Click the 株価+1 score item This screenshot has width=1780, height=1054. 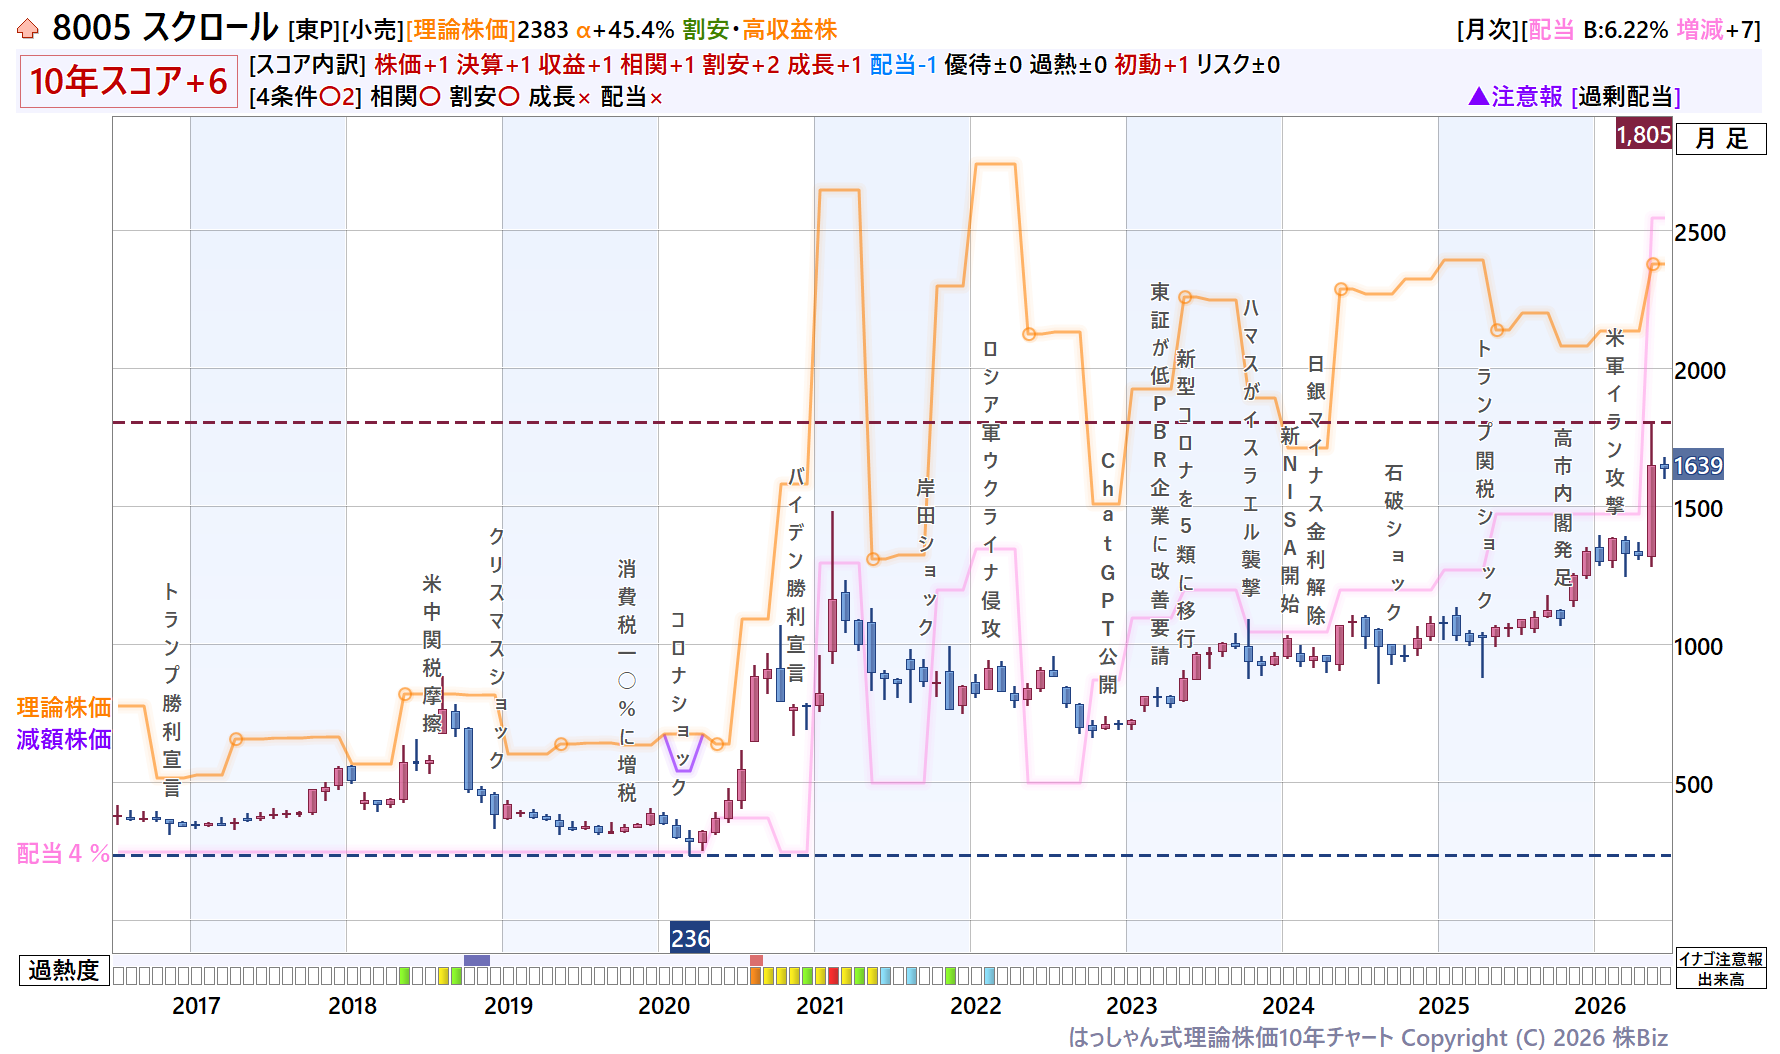412,65
